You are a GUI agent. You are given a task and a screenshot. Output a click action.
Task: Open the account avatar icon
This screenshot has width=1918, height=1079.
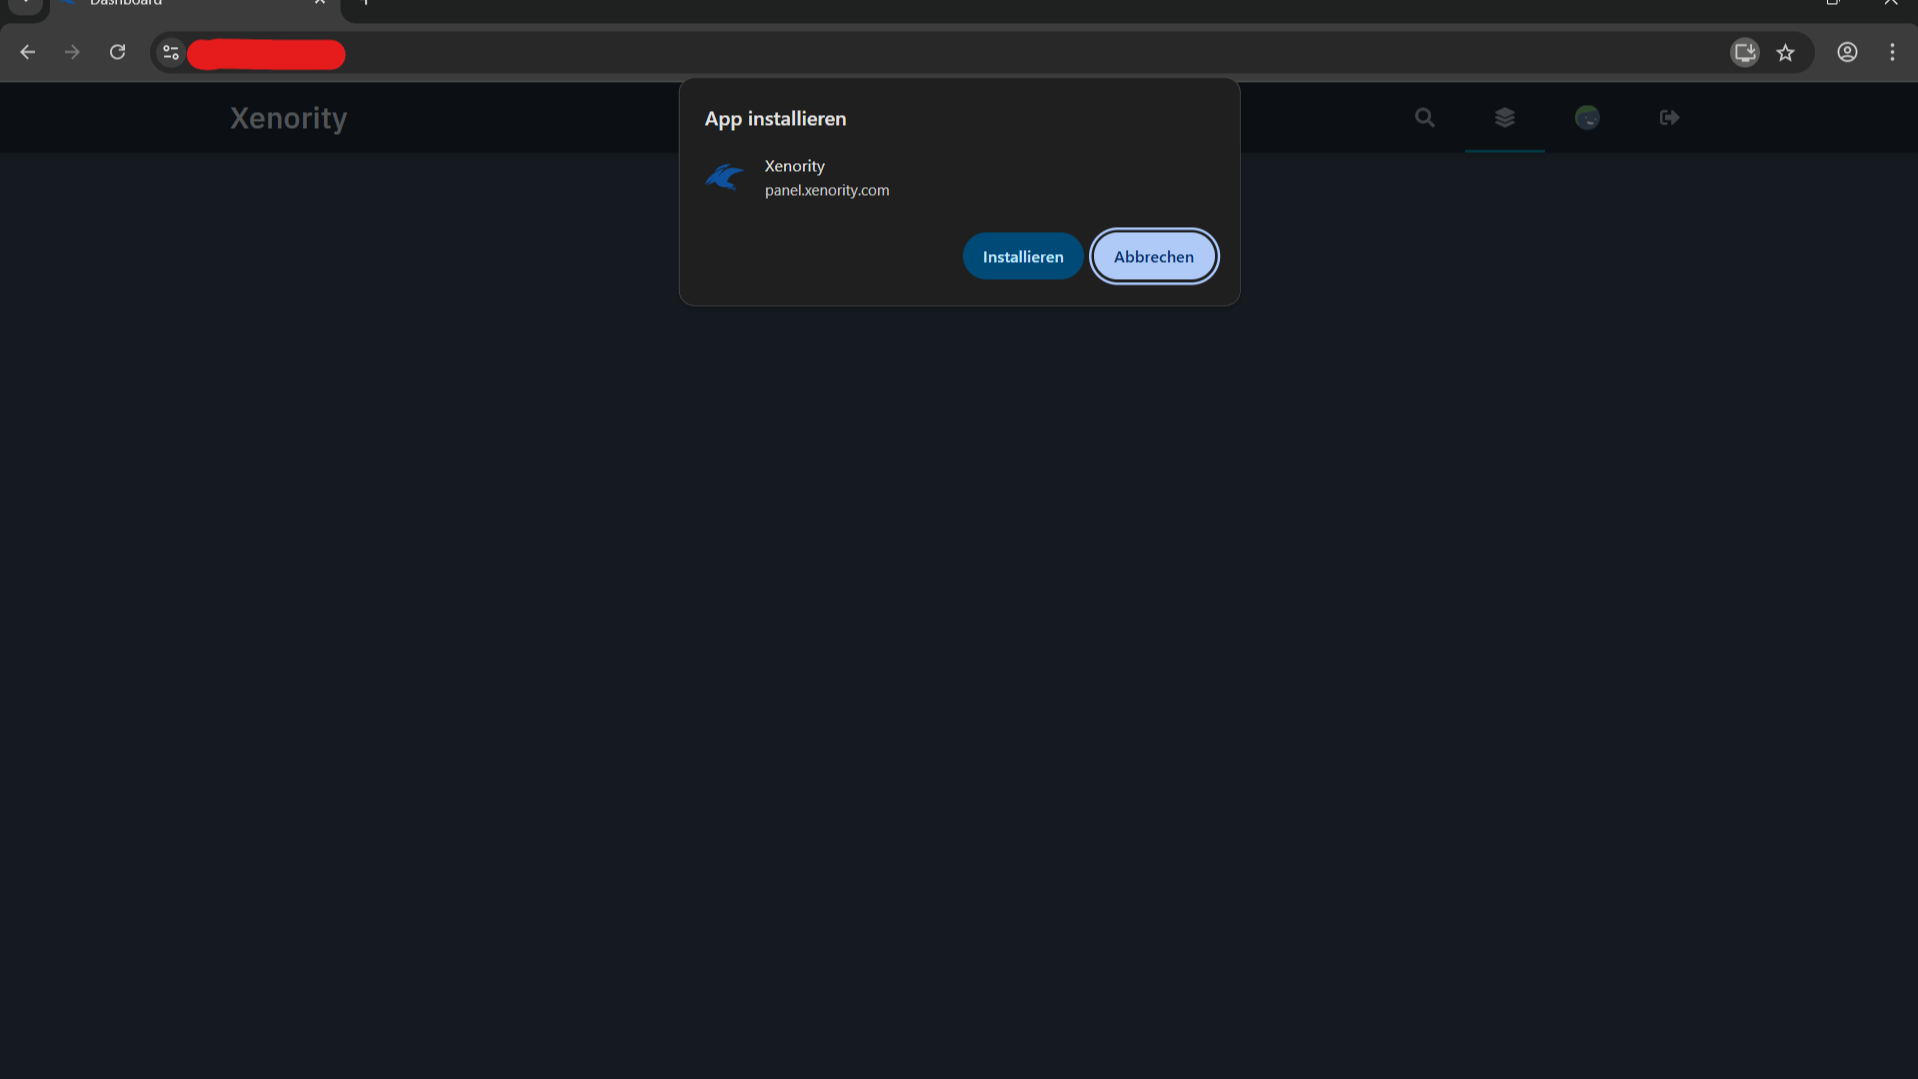point(1586,118)
